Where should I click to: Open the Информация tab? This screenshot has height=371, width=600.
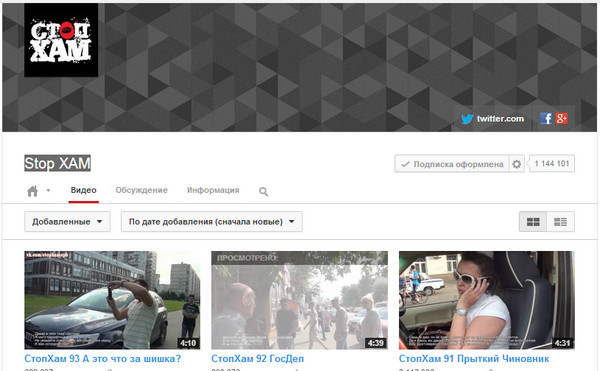pyautogui.click(x=213, y=190)
